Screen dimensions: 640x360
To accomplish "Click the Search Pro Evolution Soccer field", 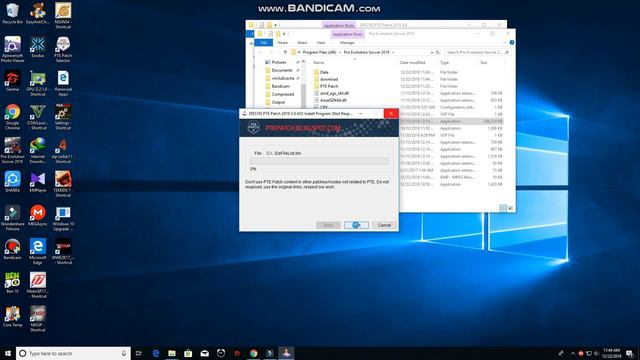I will pos(477,52).
